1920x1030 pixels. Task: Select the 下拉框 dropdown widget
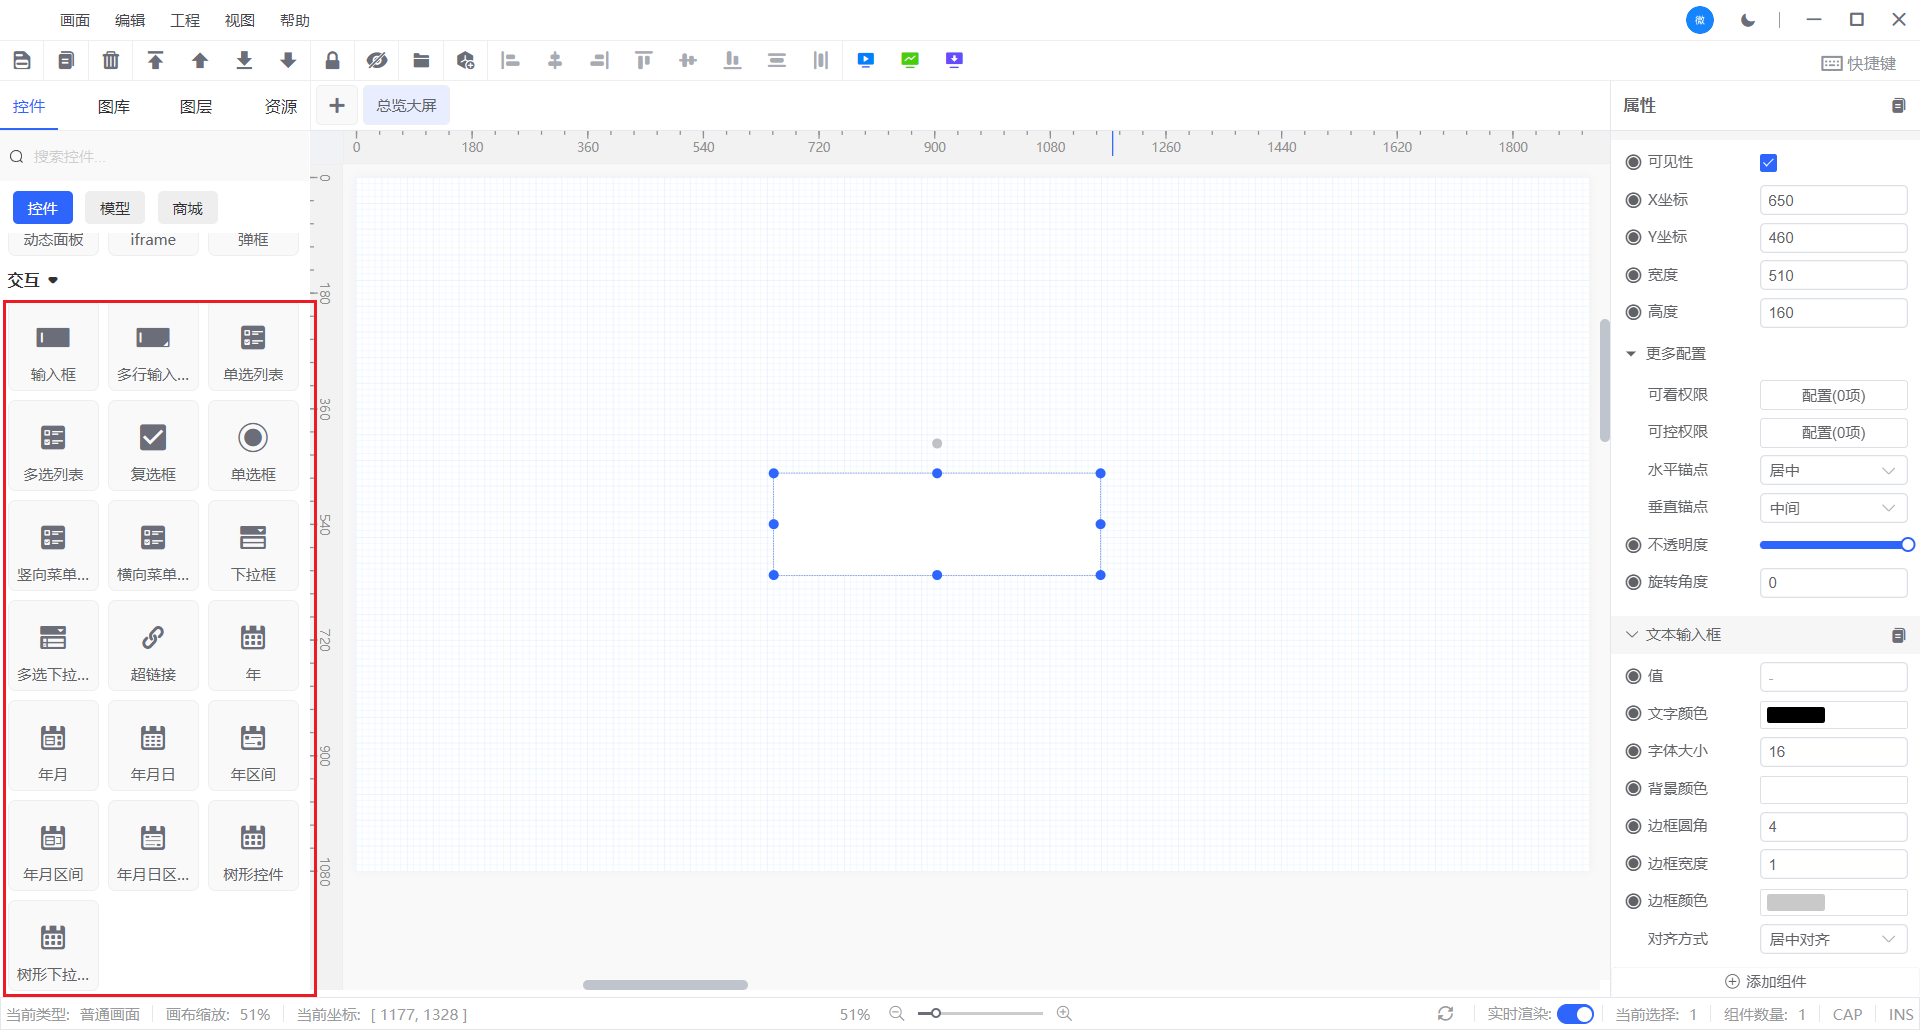pos(253,548)
